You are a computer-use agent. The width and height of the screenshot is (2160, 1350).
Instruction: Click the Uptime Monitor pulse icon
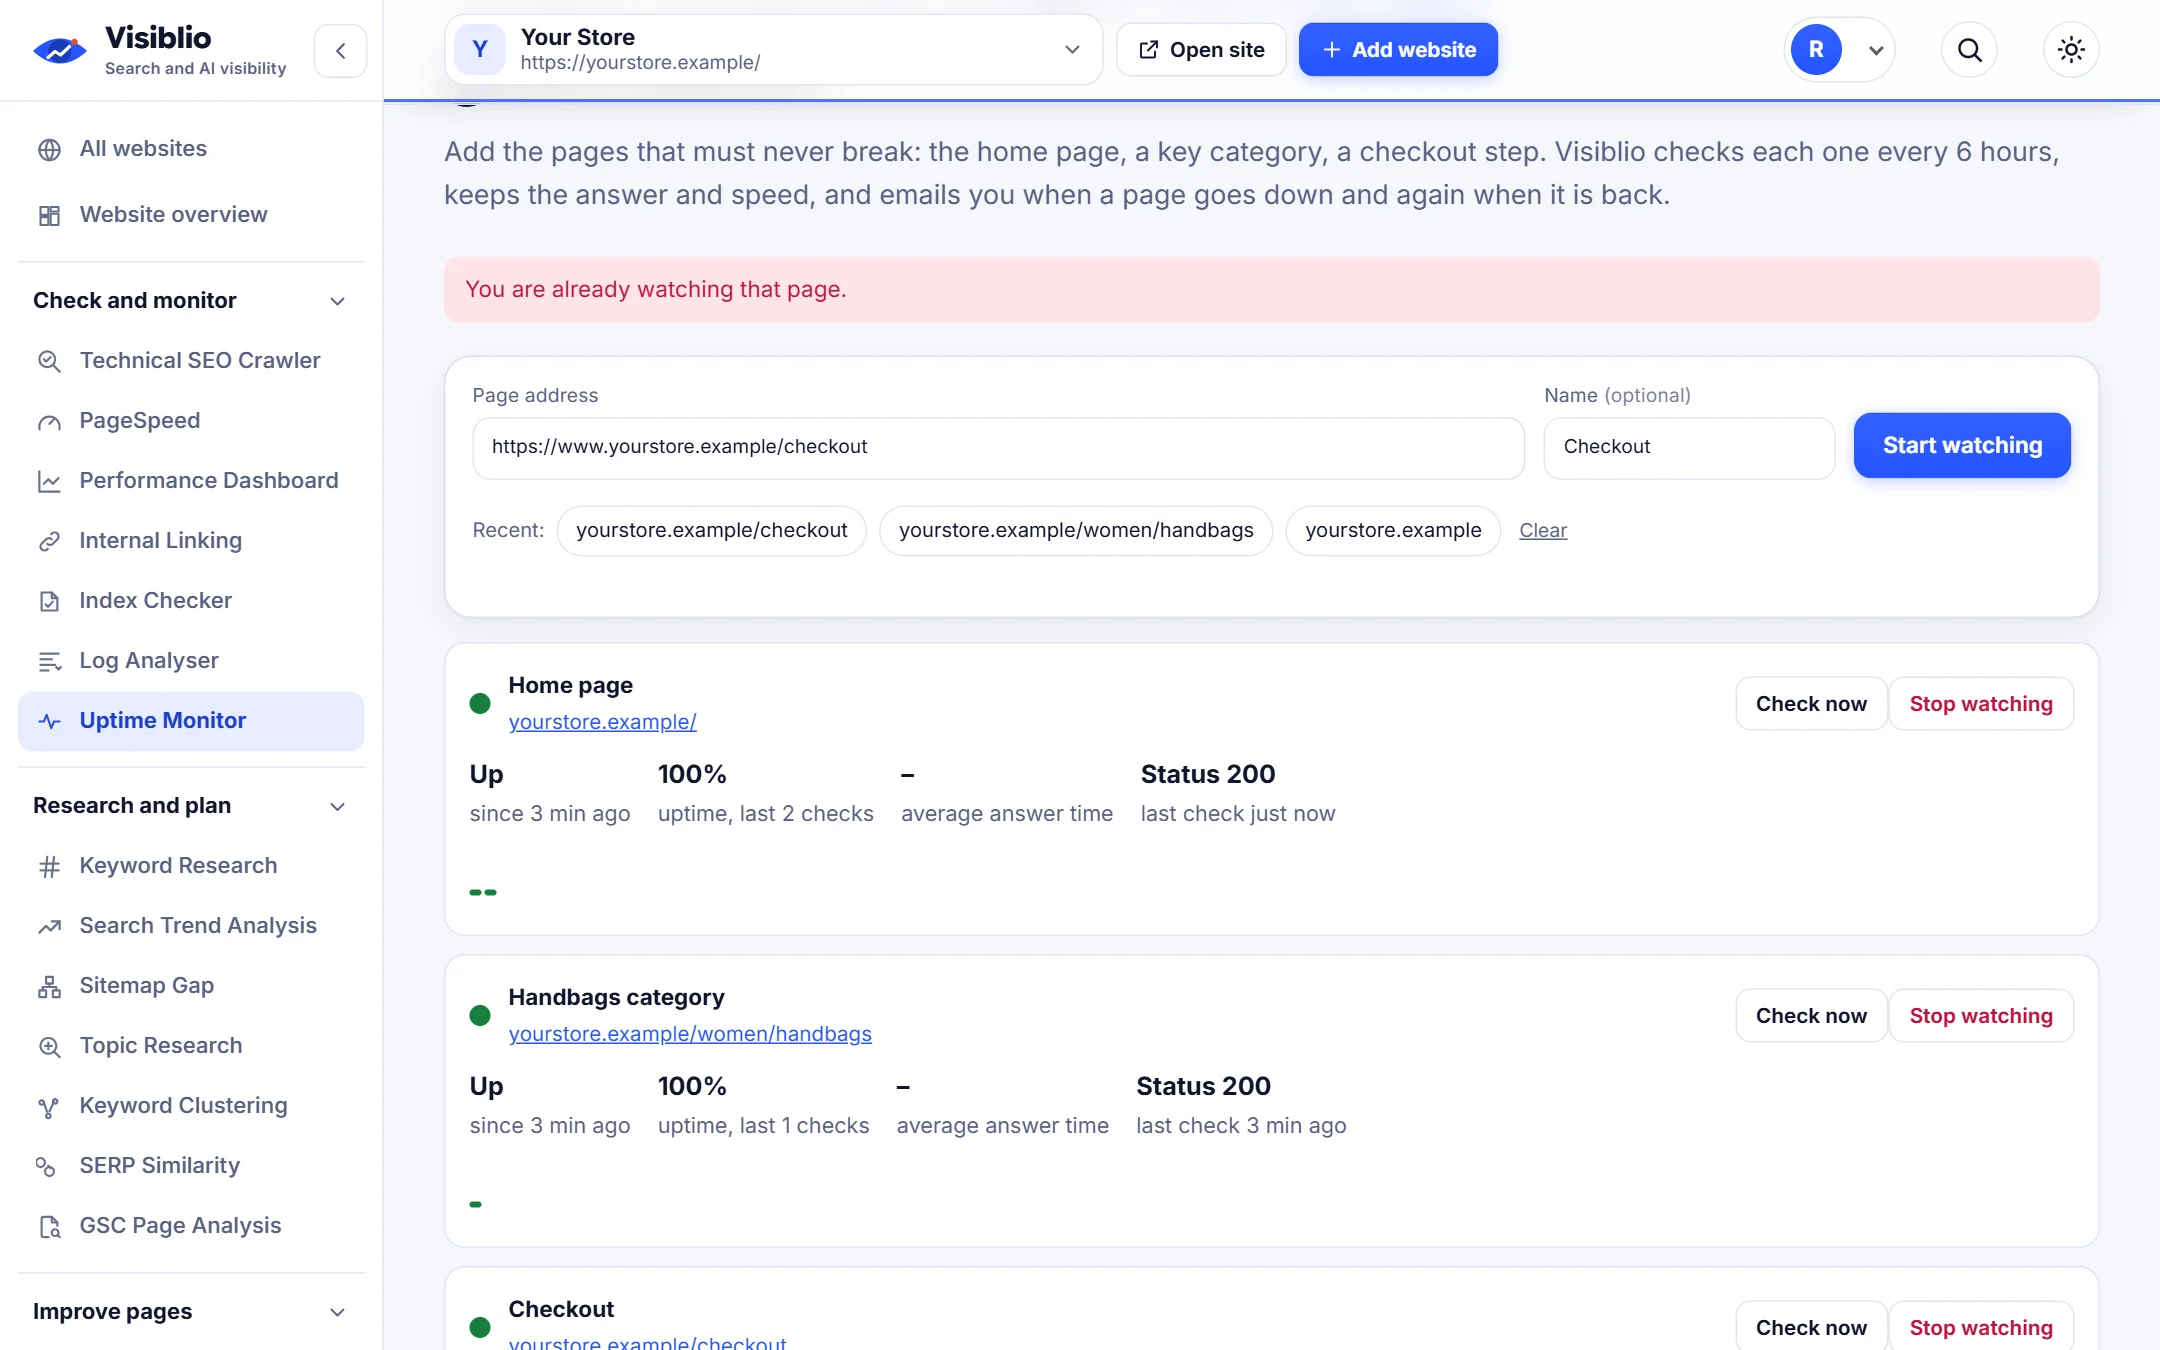click(49, 721)
